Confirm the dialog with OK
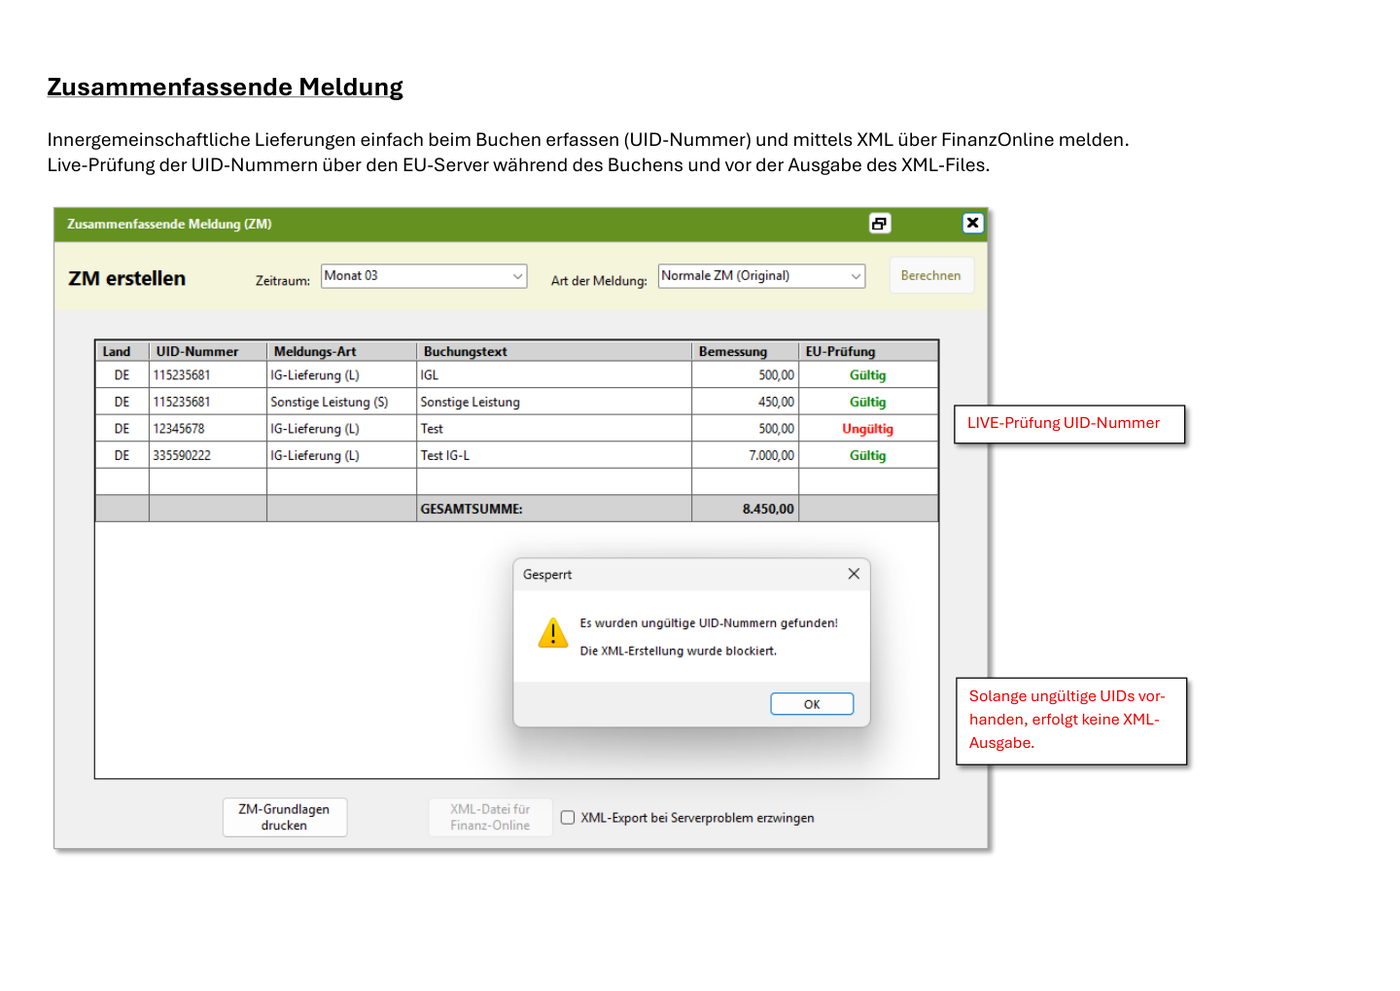The image size is (1400, 991). [x=812, y=704]
